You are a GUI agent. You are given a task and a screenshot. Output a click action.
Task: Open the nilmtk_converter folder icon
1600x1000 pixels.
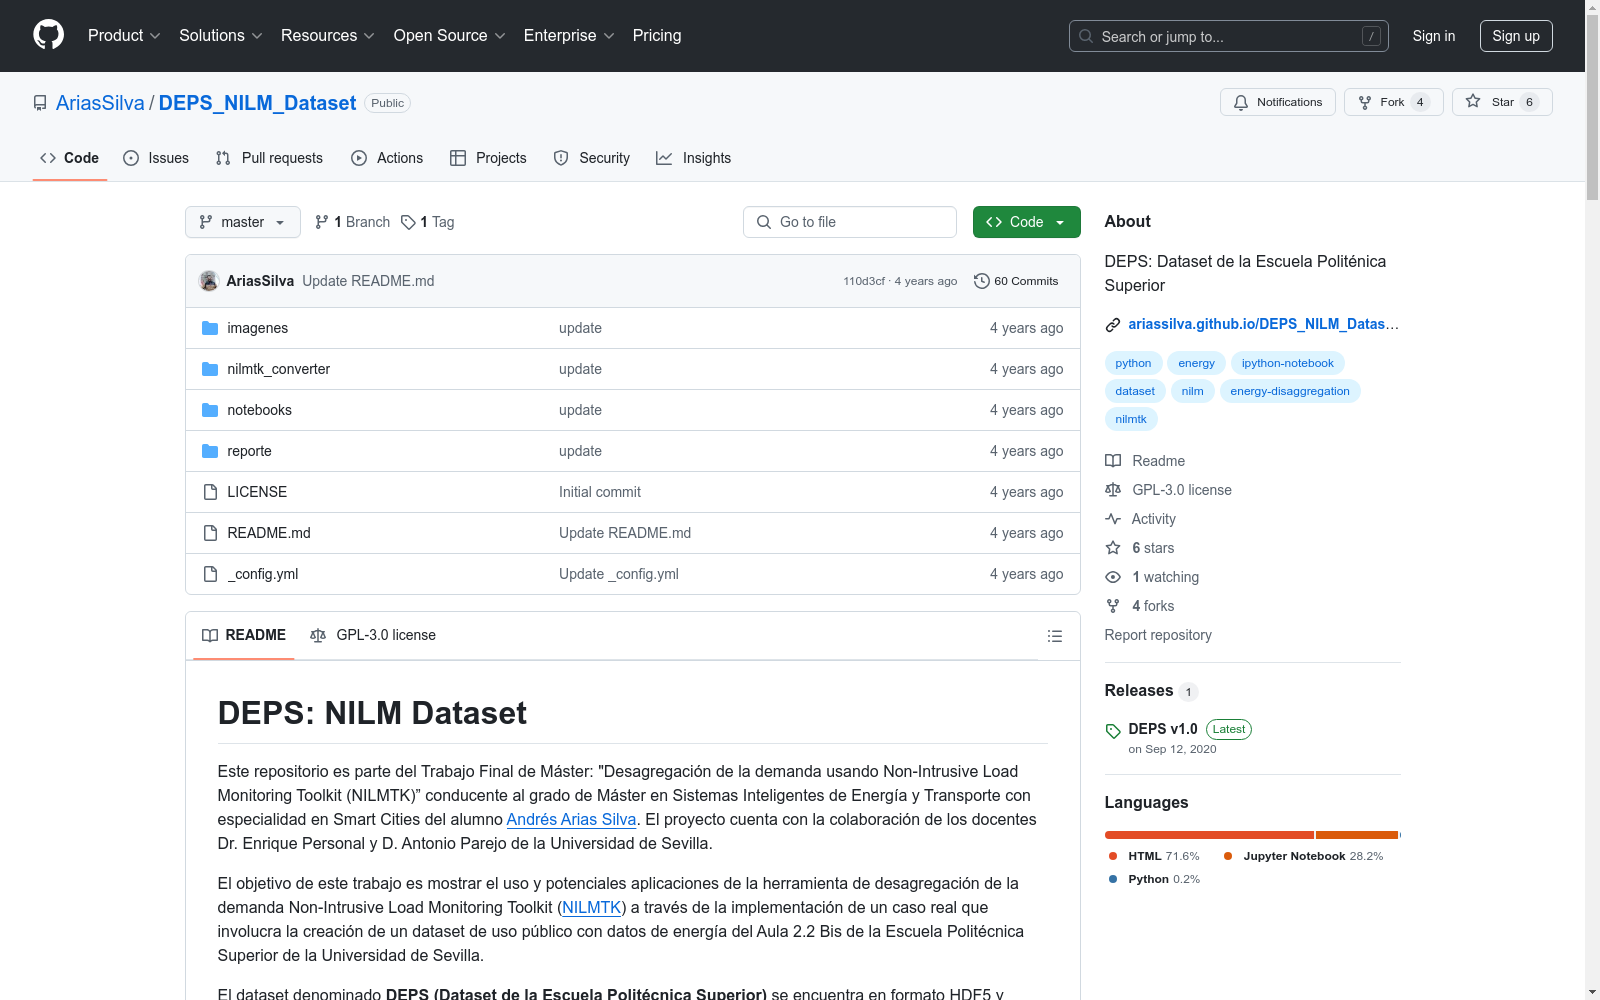[x=210, y=369]
